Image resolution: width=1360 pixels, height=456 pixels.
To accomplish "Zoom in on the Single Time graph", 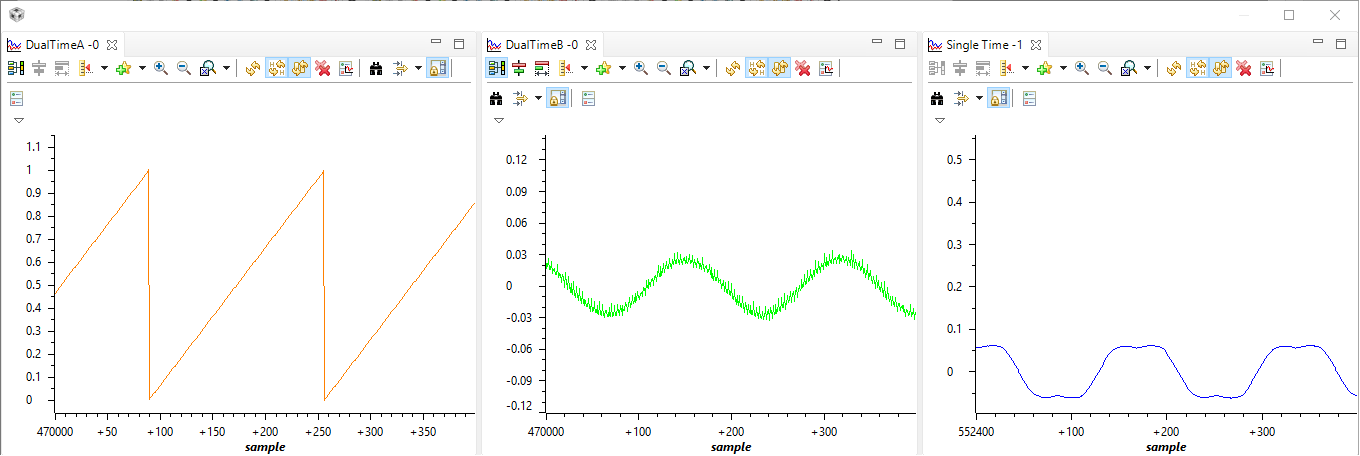I will tap(1082, 68).
